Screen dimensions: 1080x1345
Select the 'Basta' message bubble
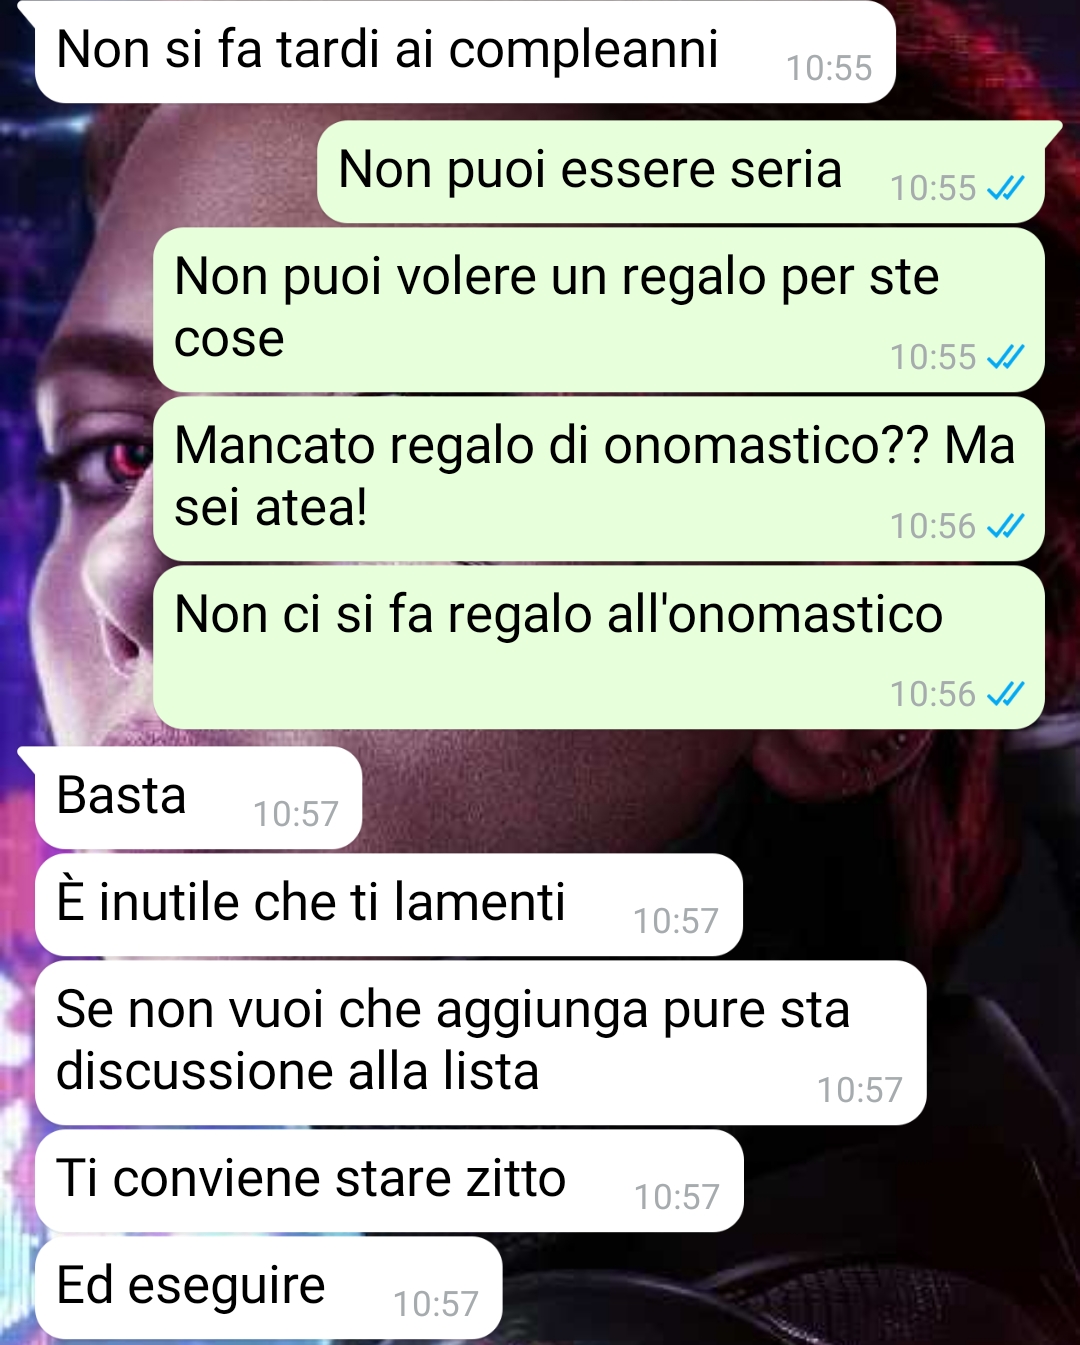click(x=198, y=798)
